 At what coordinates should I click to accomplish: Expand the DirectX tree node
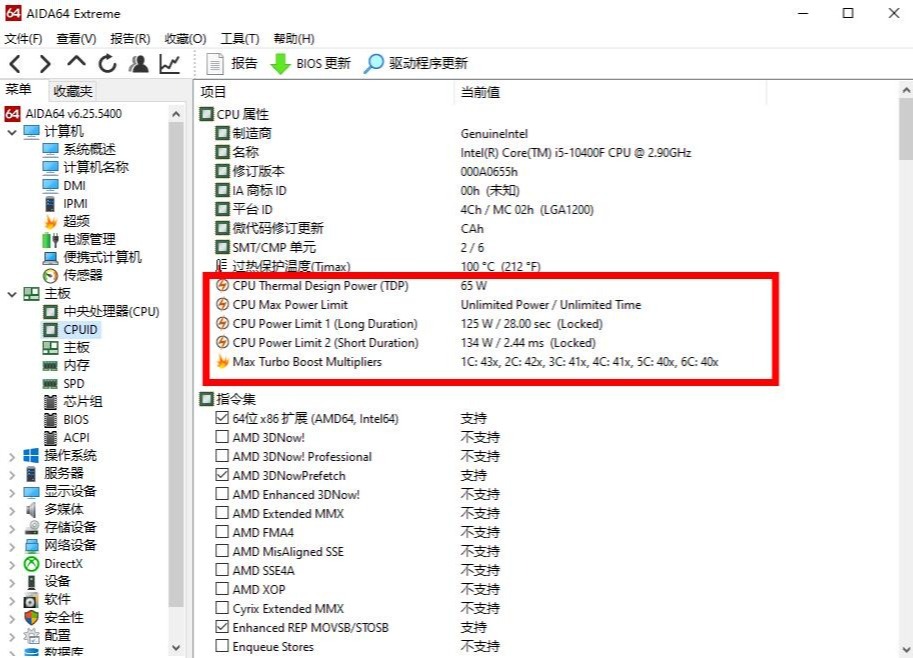coord(12,565)
